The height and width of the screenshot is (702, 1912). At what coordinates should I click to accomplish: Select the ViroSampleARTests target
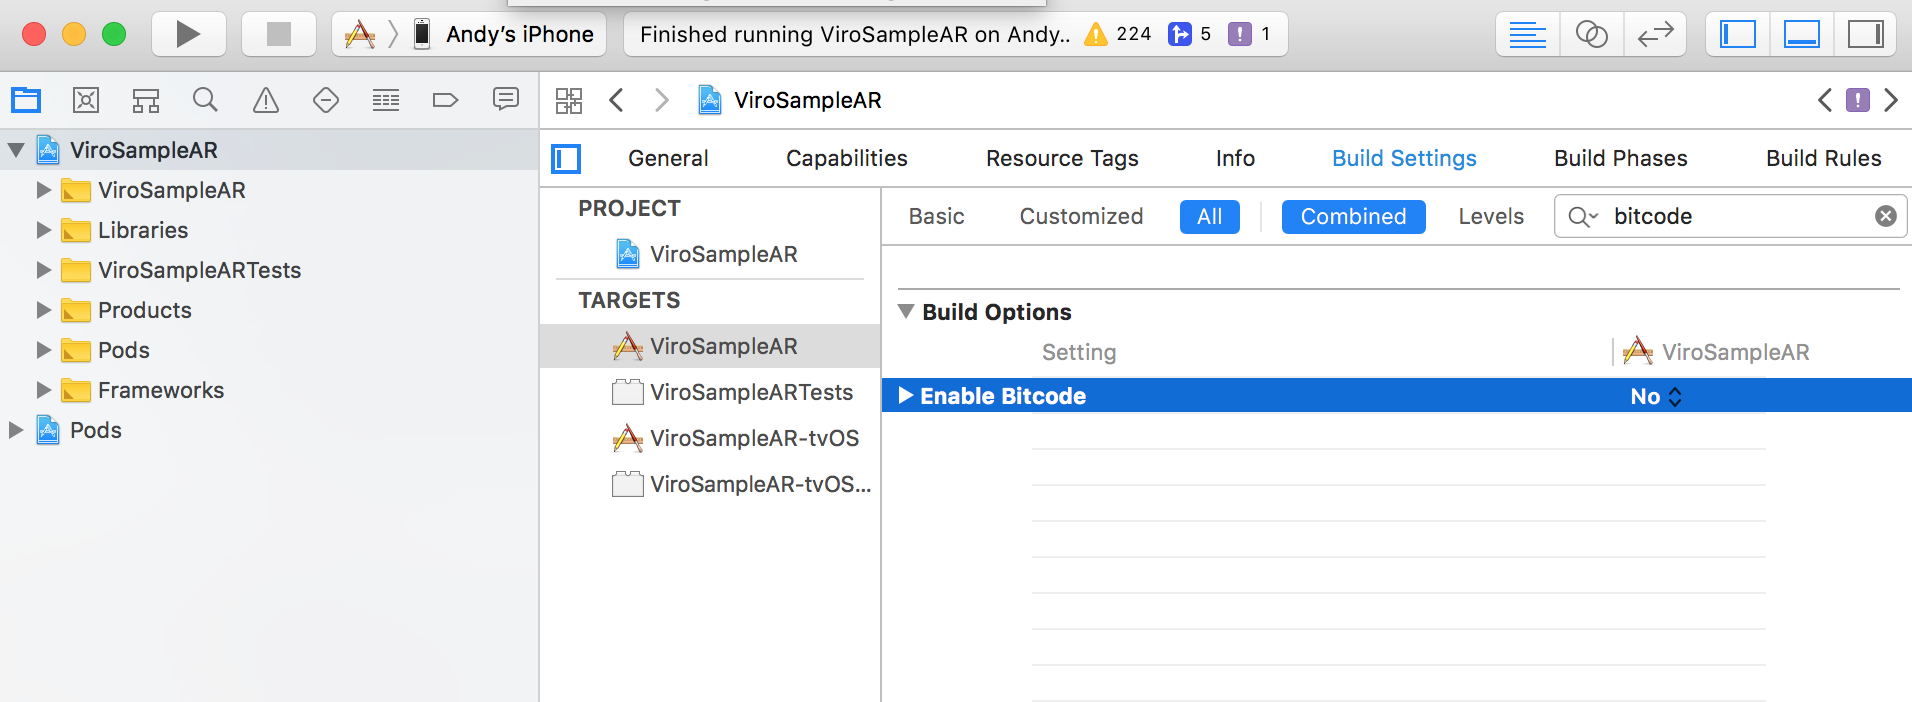pyautogui.click(x=710, y=392)
